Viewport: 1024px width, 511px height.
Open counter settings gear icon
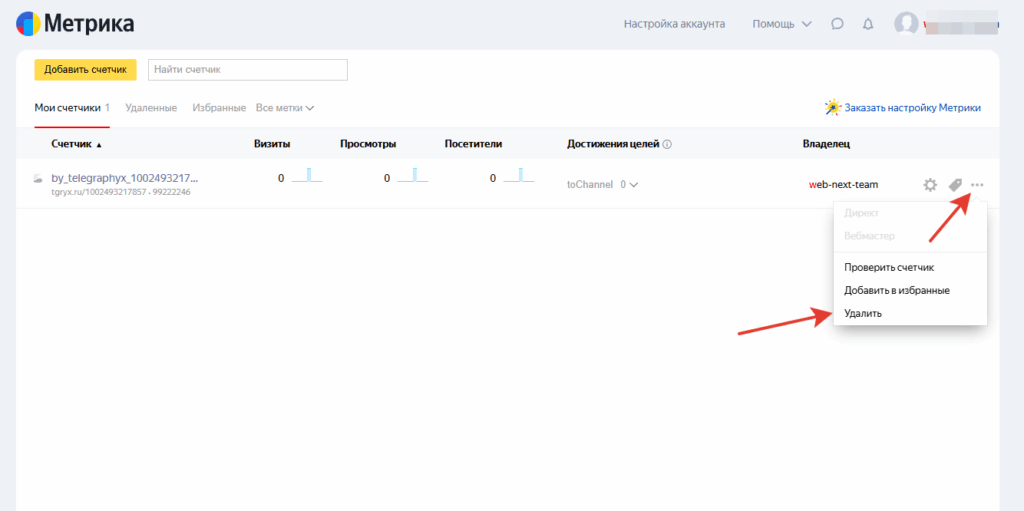coord(930,185)
